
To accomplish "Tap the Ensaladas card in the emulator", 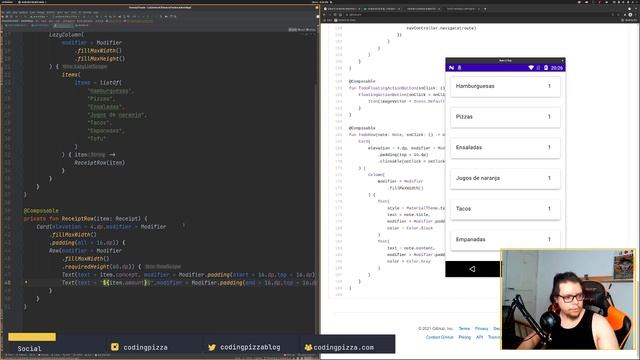I will tap(505, 147).
